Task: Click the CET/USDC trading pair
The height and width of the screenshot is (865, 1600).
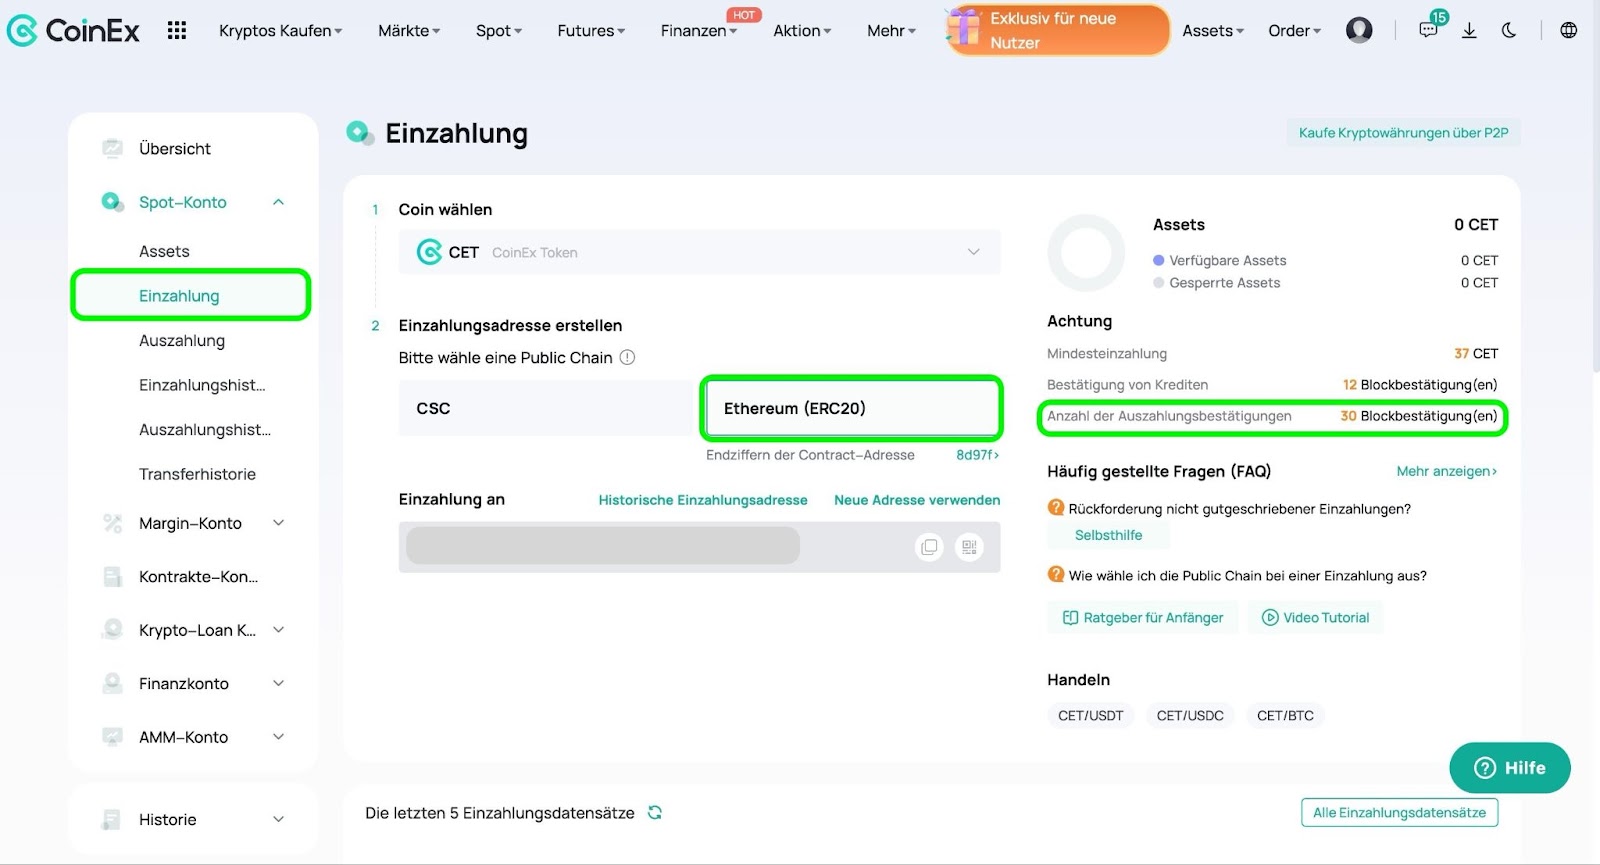Action: 1190,716
